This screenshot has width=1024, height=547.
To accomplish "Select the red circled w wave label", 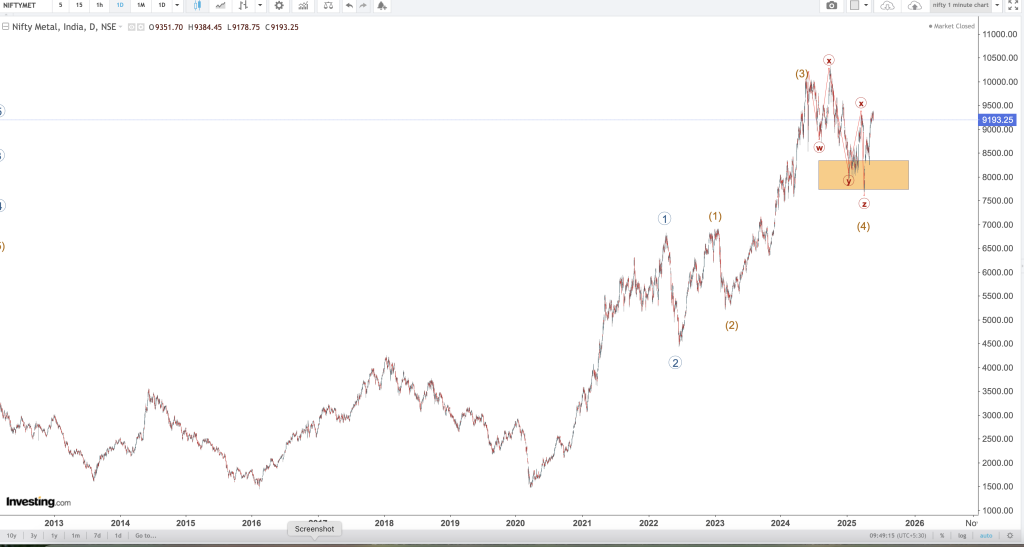I will point(819,148).
